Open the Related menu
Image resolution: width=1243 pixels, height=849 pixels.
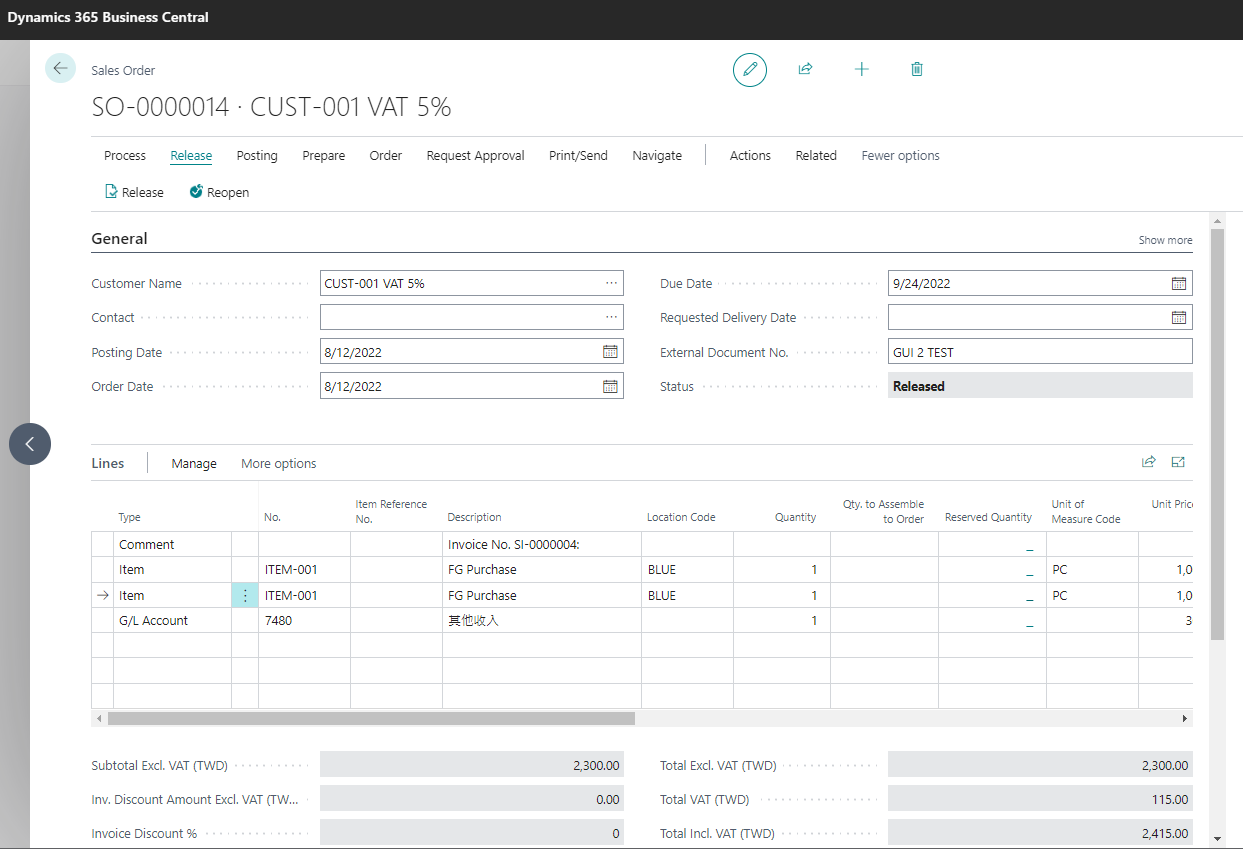point(816,155)
